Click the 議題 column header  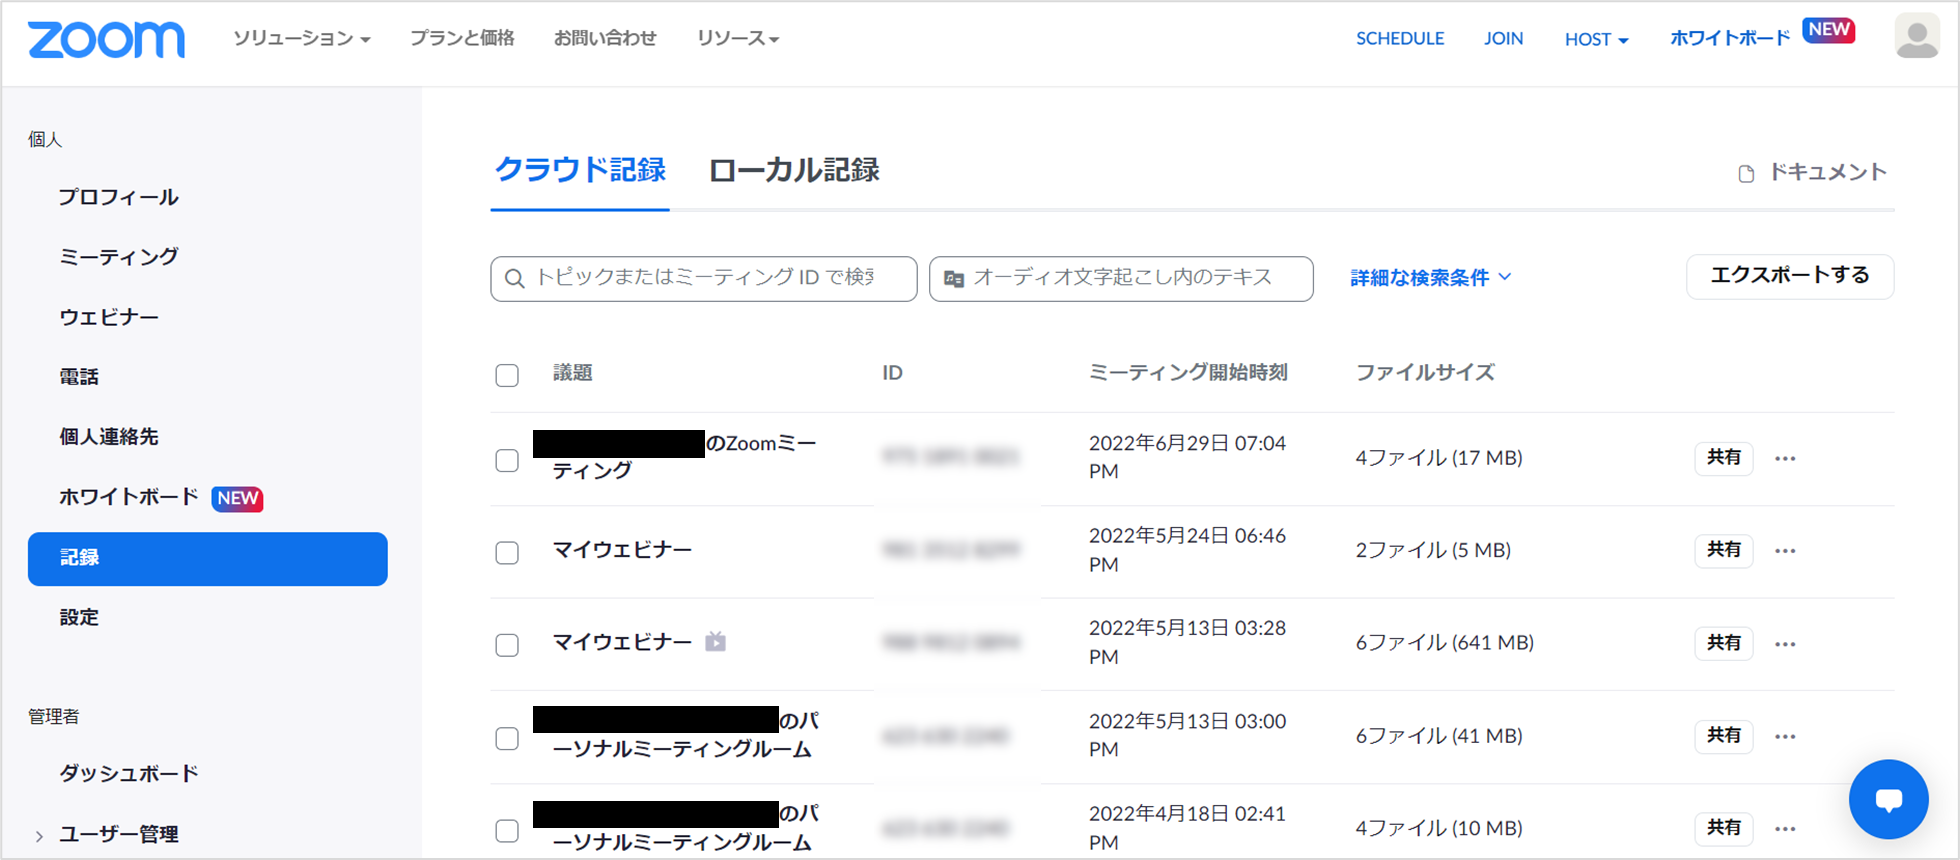573,373
